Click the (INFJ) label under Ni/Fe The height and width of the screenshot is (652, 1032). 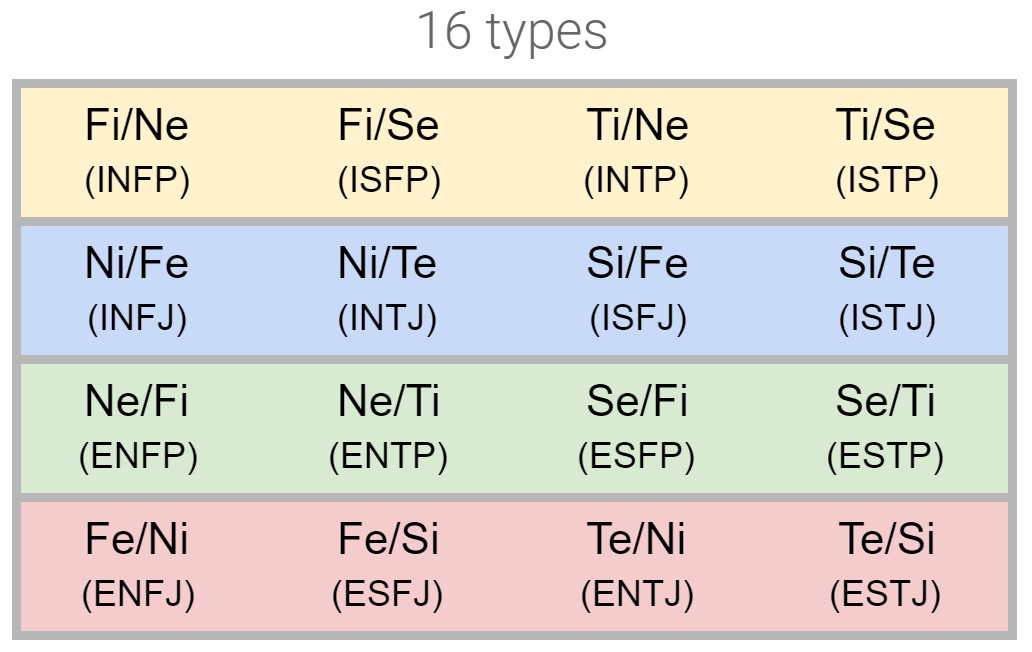click(x=138, y=318)
